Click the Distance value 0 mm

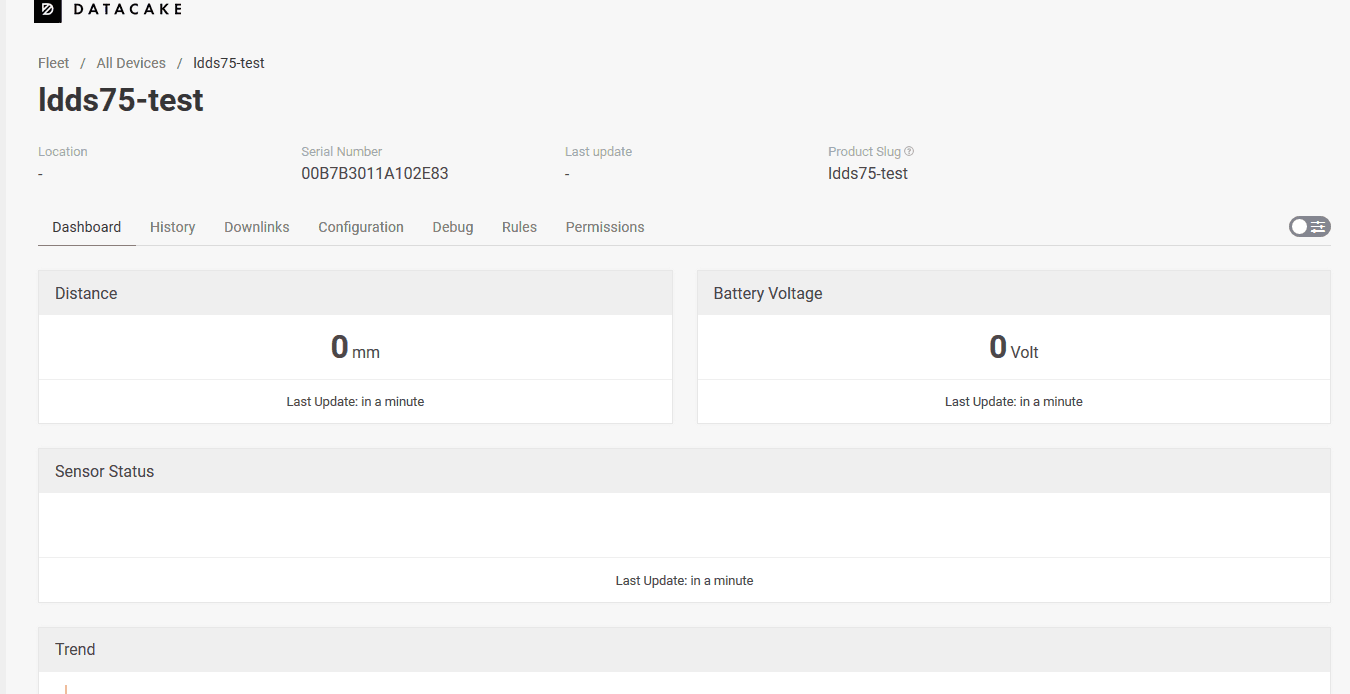pos(355,348)
